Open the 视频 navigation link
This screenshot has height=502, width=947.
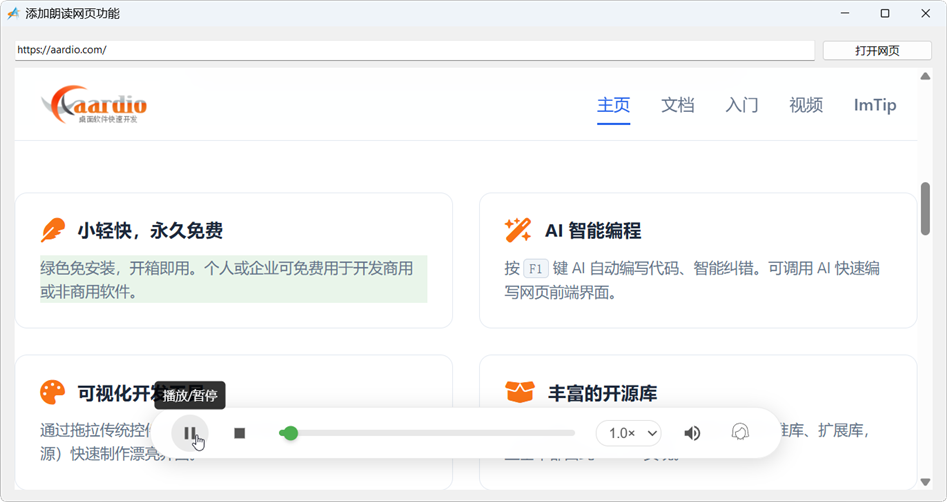tap(805, 105)
